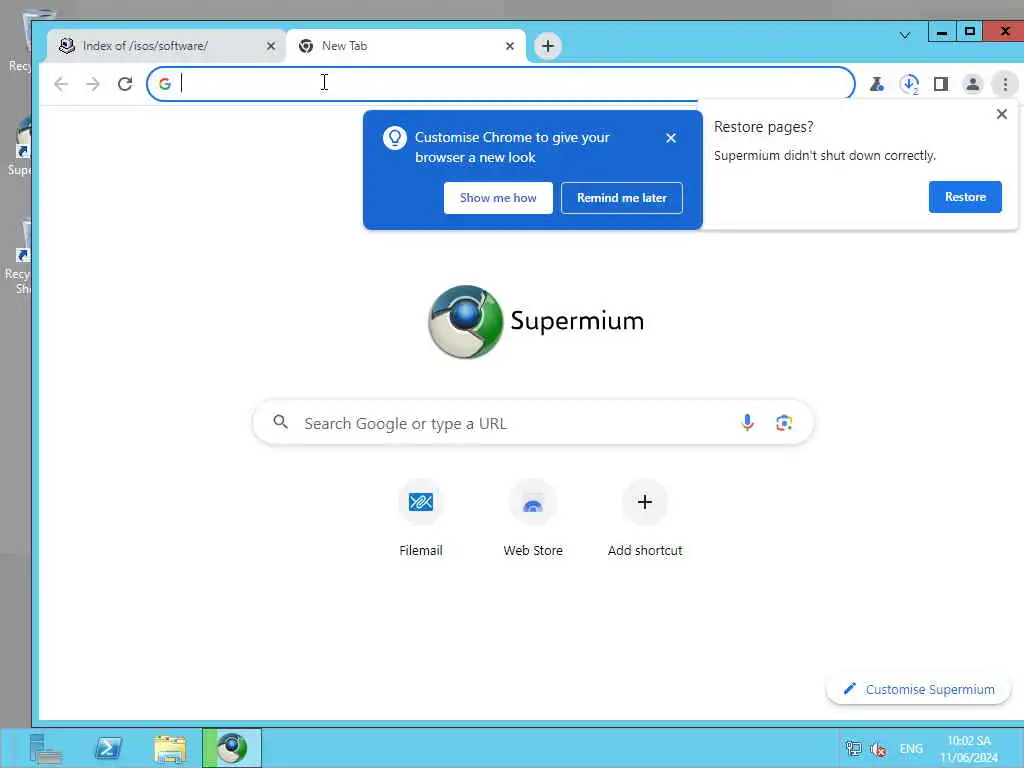Open PowerShell from the taskbar
The width and height of the screenshot is (1024, 768).
108,748
